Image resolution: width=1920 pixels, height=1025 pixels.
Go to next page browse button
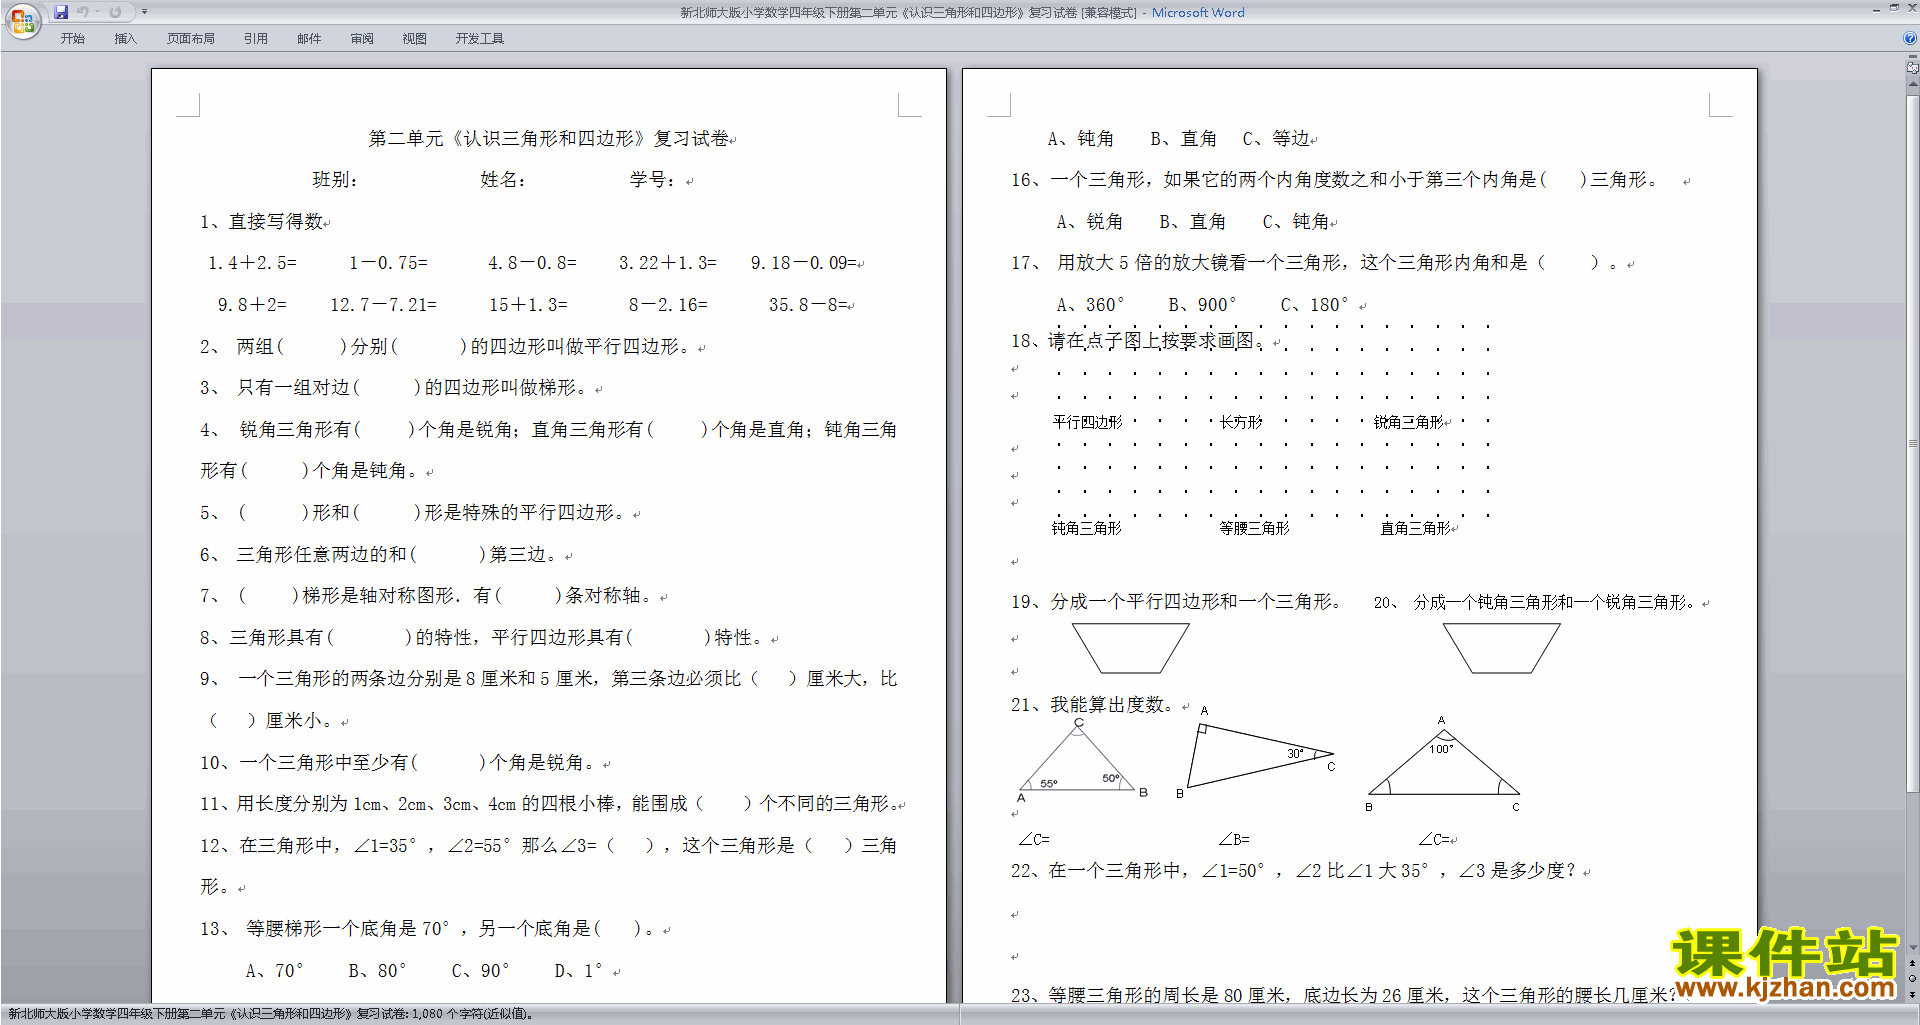[1913, 994]
